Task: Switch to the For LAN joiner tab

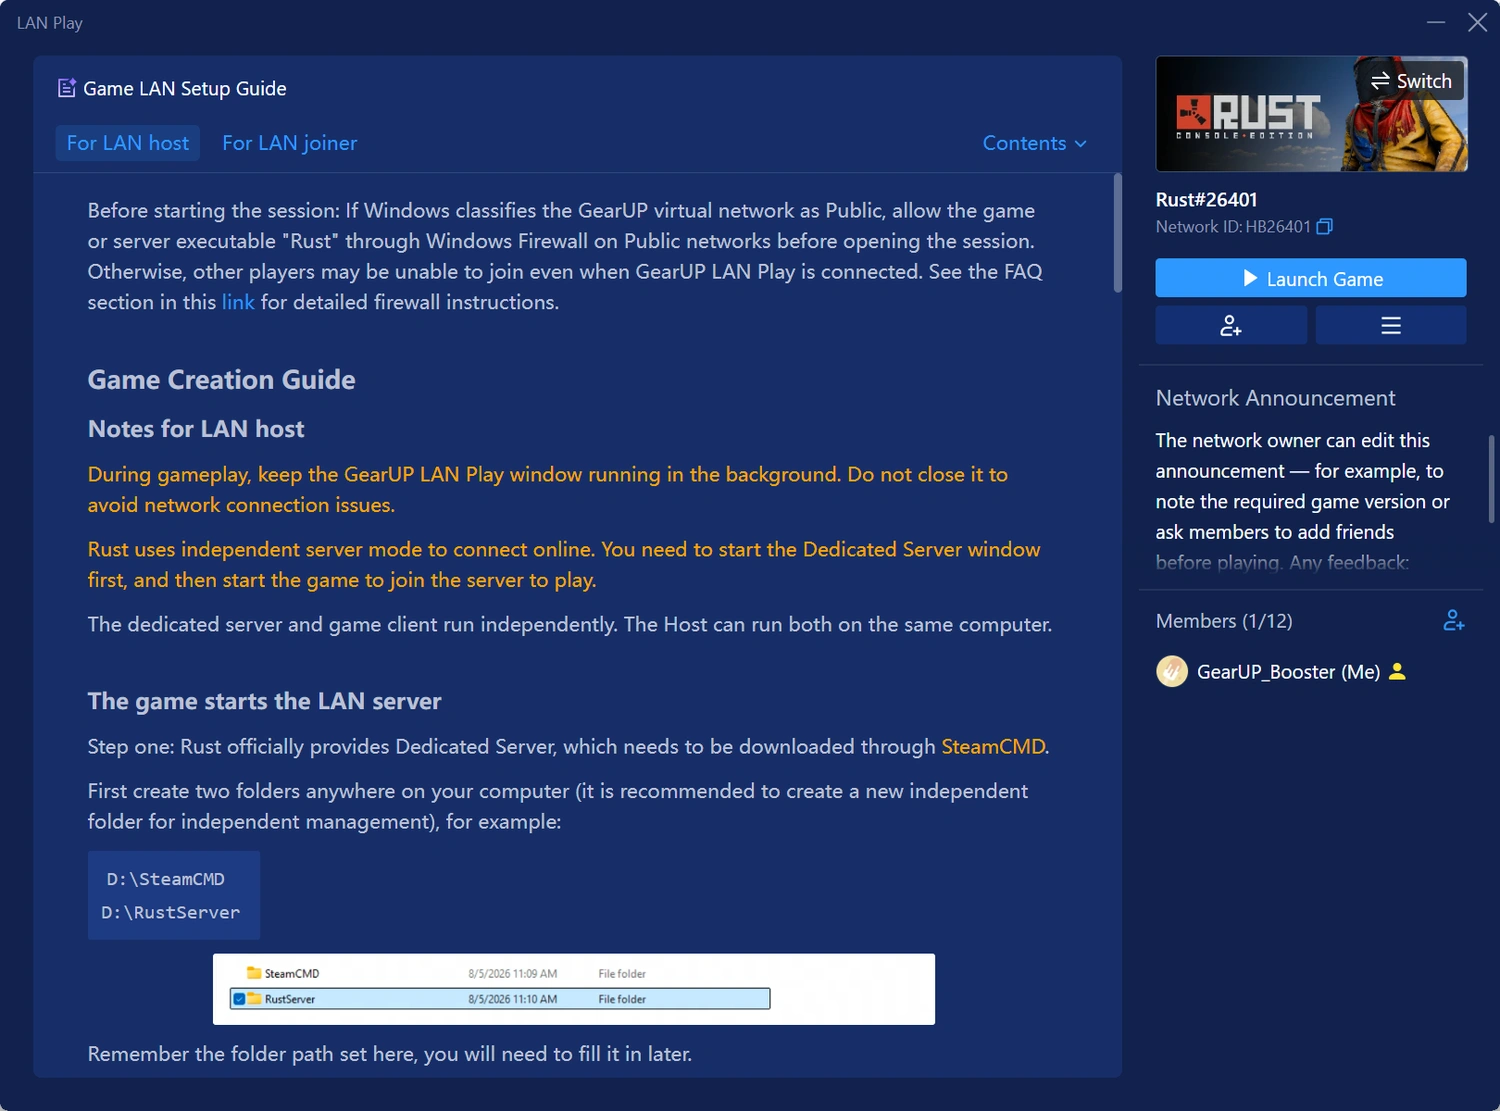Action: (x=289, y=143)
